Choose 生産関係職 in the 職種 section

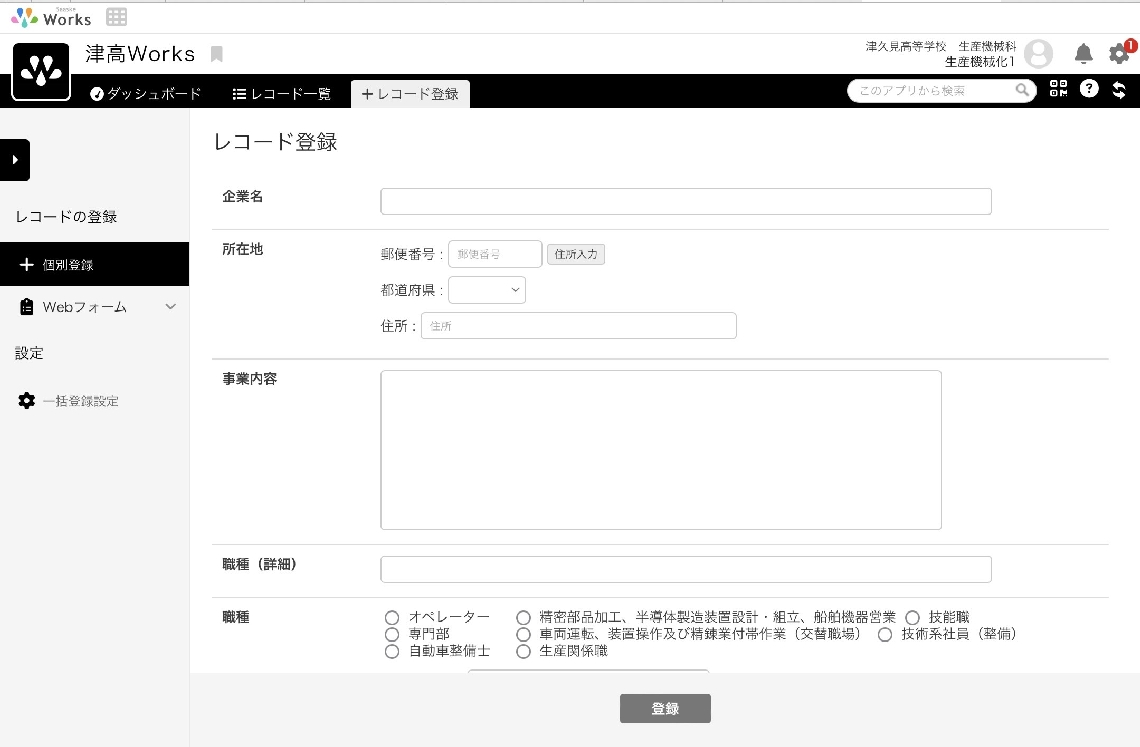[524, 651]
